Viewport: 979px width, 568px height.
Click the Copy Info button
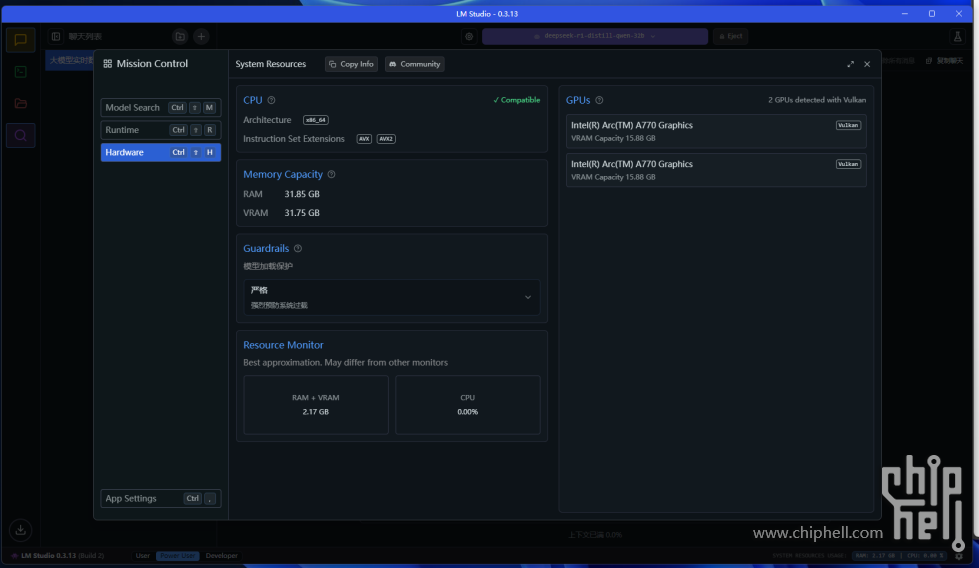click(x=351, y=64)
